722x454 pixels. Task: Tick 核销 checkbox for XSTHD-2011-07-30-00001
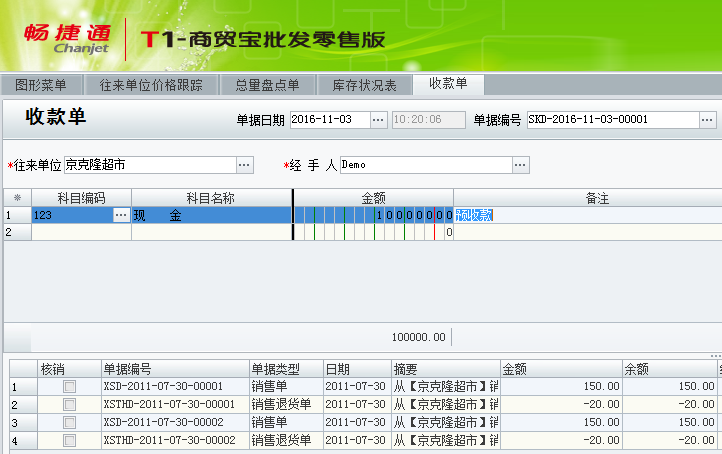tap(70, 404)
